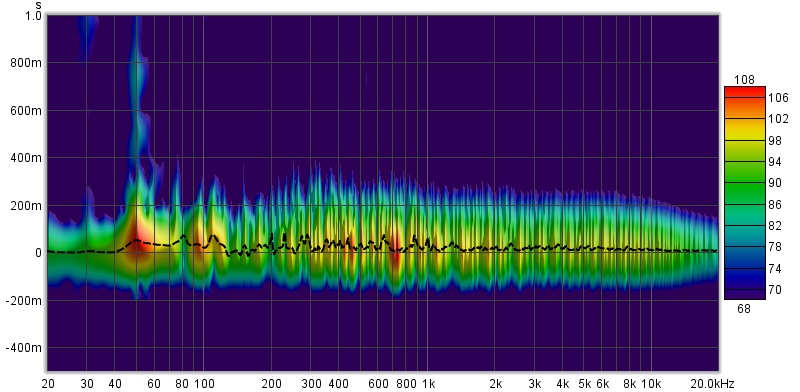The image size is (800, 392).
Task: Click the 200 frequency axis label
Action: pyautogui.click(x=271, y=384)
